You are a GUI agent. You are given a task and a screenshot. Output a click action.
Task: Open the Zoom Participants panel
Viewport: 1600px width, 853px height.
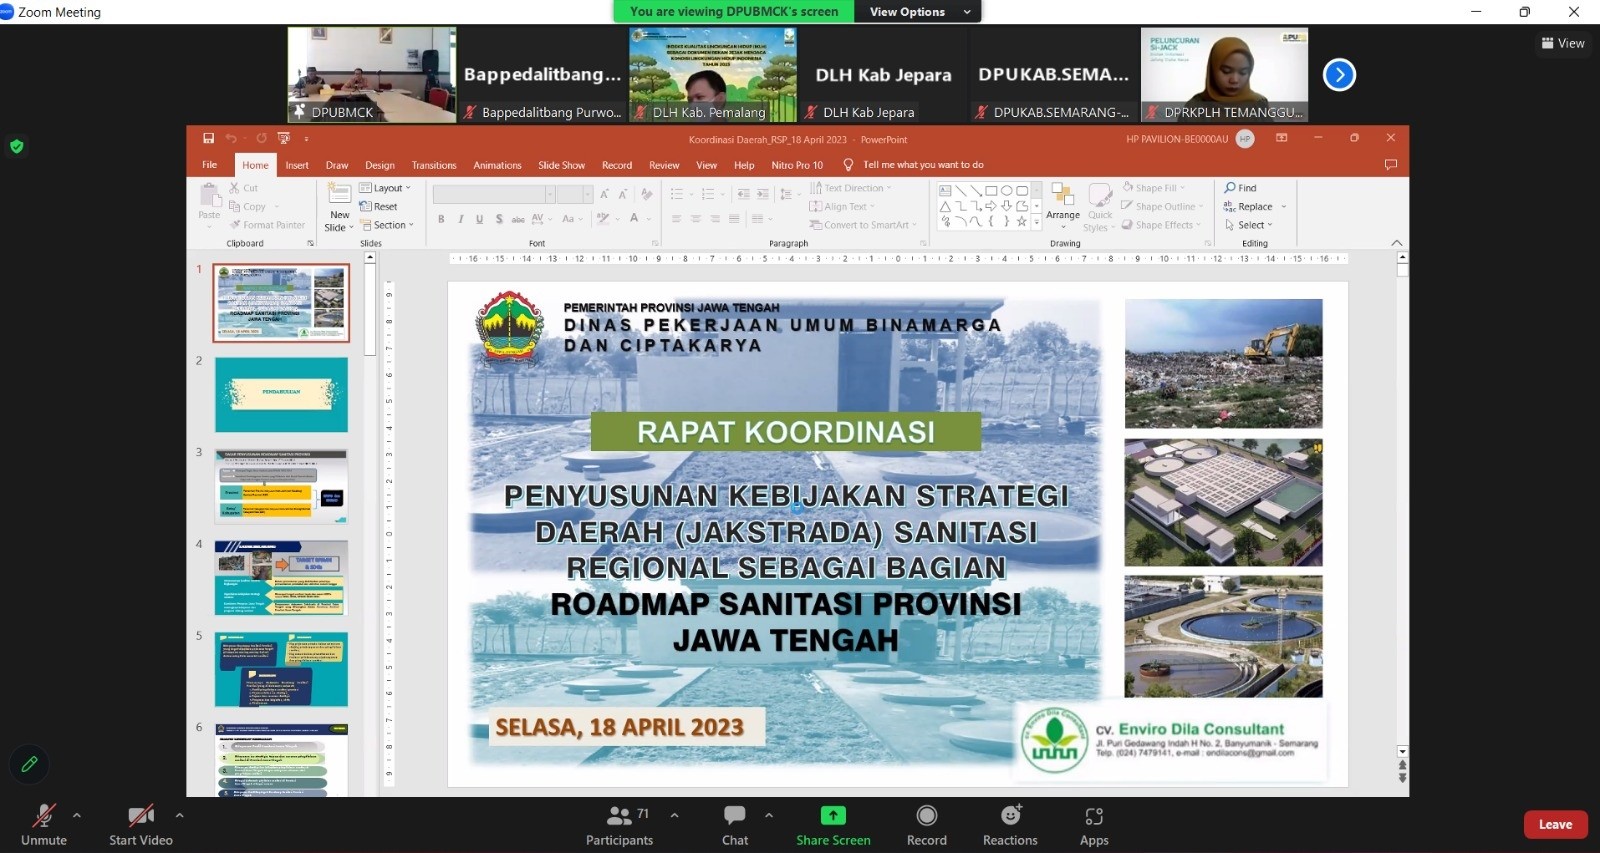620,825
